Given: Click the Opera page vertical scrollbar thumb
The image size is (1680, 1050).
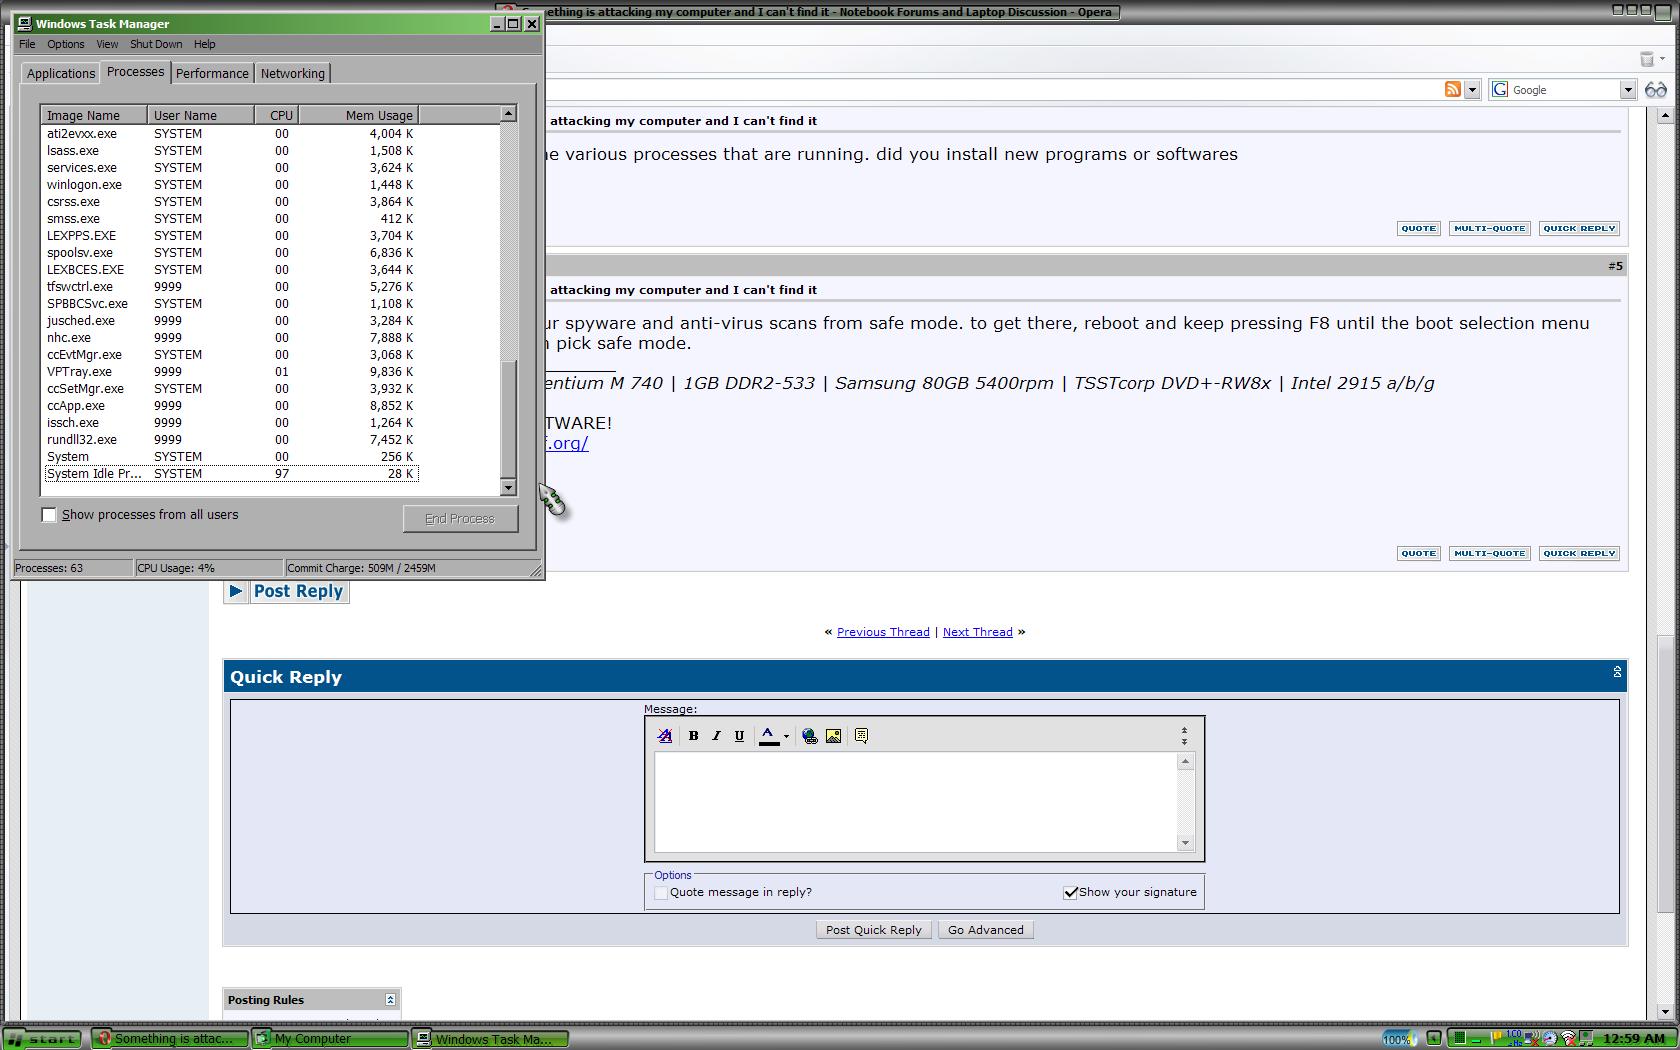Looking at the screenshot, I should 1664,776.
